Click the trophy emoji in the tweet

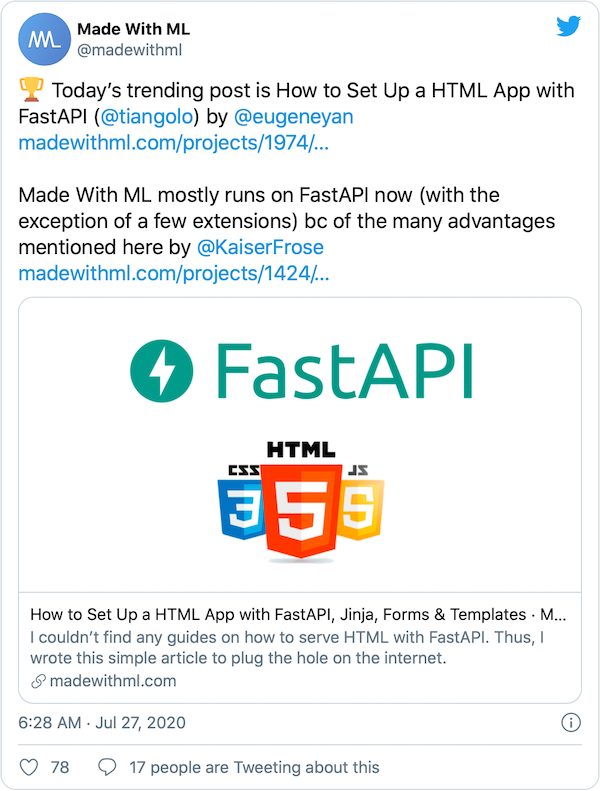(31, 91)
